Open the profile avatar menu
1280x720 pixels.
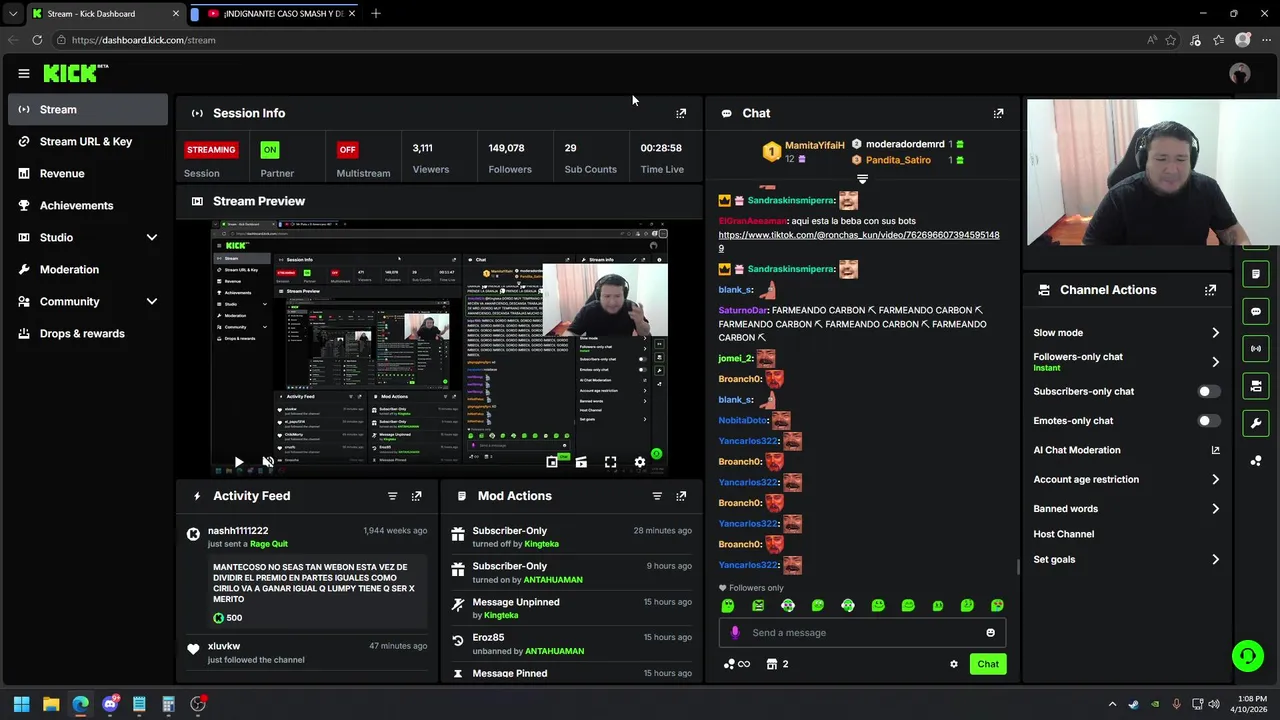coord(1240,73)
